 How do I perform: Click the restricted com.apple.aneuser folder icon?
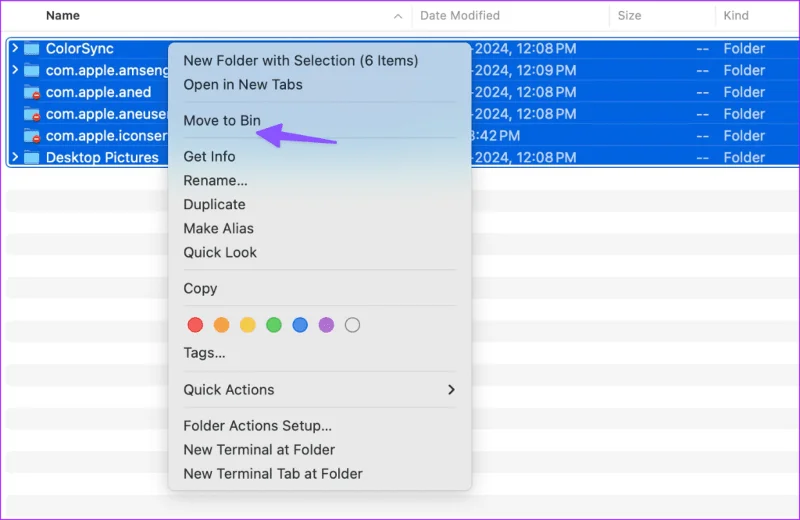[x=32, y=114]
